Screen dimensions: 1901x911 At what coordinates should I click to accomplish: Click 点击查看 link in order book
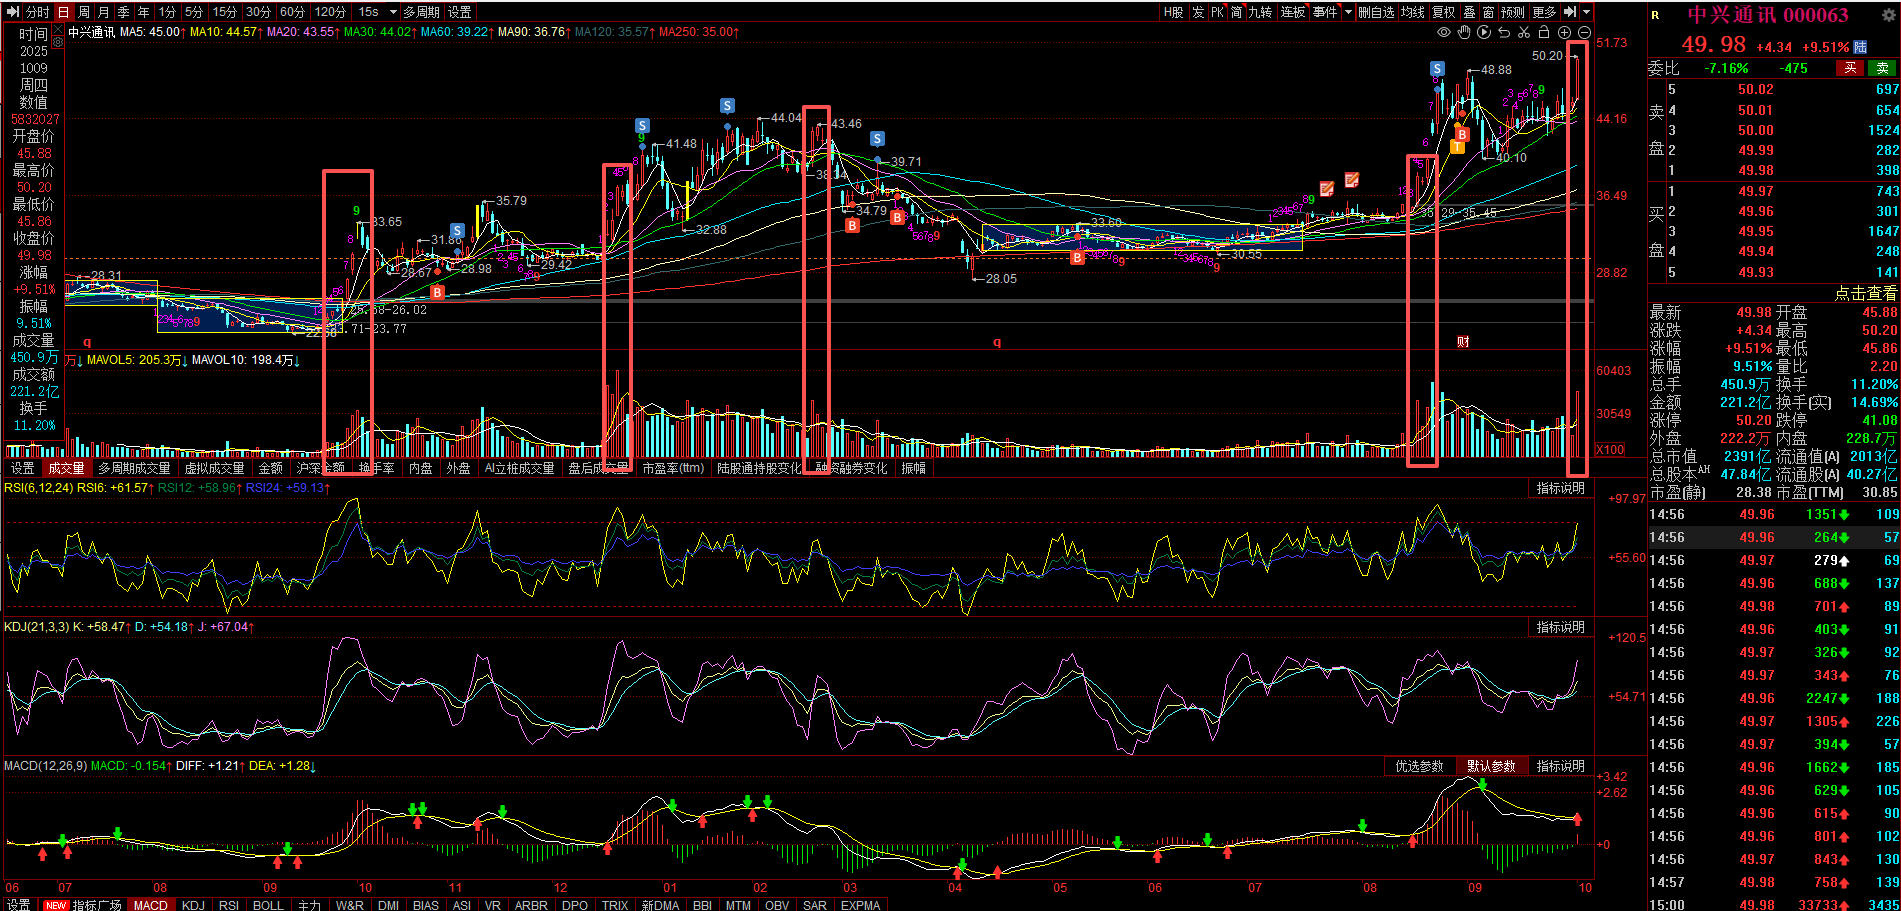pyautogui.click(x=1865, y=293)
